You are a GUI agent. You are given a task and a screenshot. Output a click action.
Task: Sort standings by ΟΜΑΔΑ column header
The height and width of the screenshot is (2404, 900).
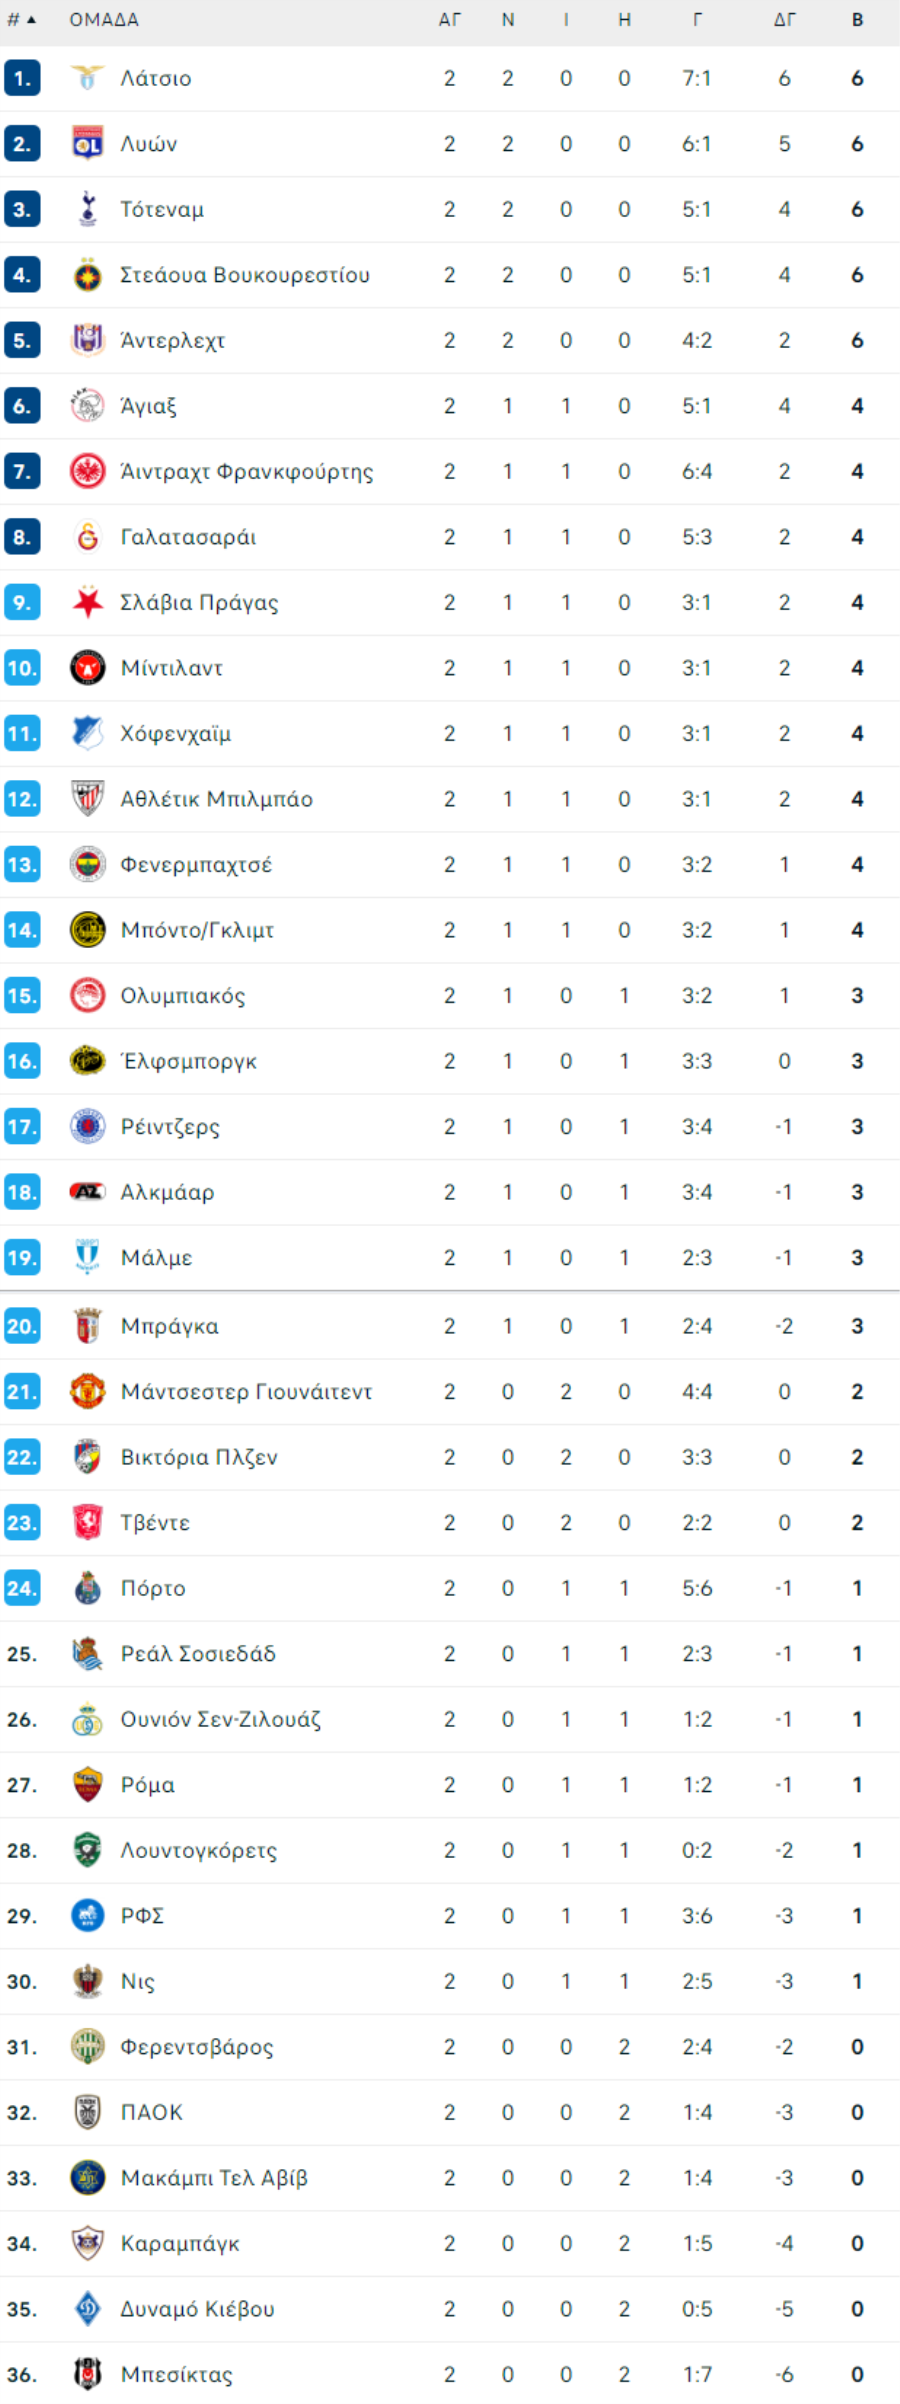[x=104, y=20]
